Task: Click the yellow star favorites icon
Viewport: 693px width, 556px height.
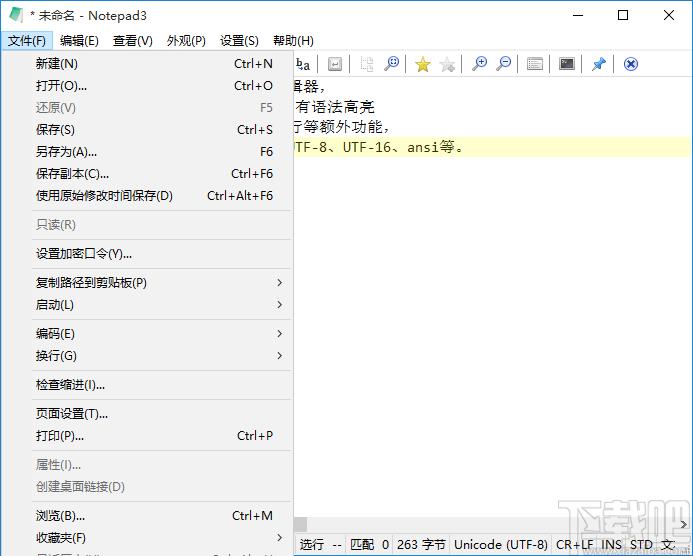Action: click(x=423, y=65)
